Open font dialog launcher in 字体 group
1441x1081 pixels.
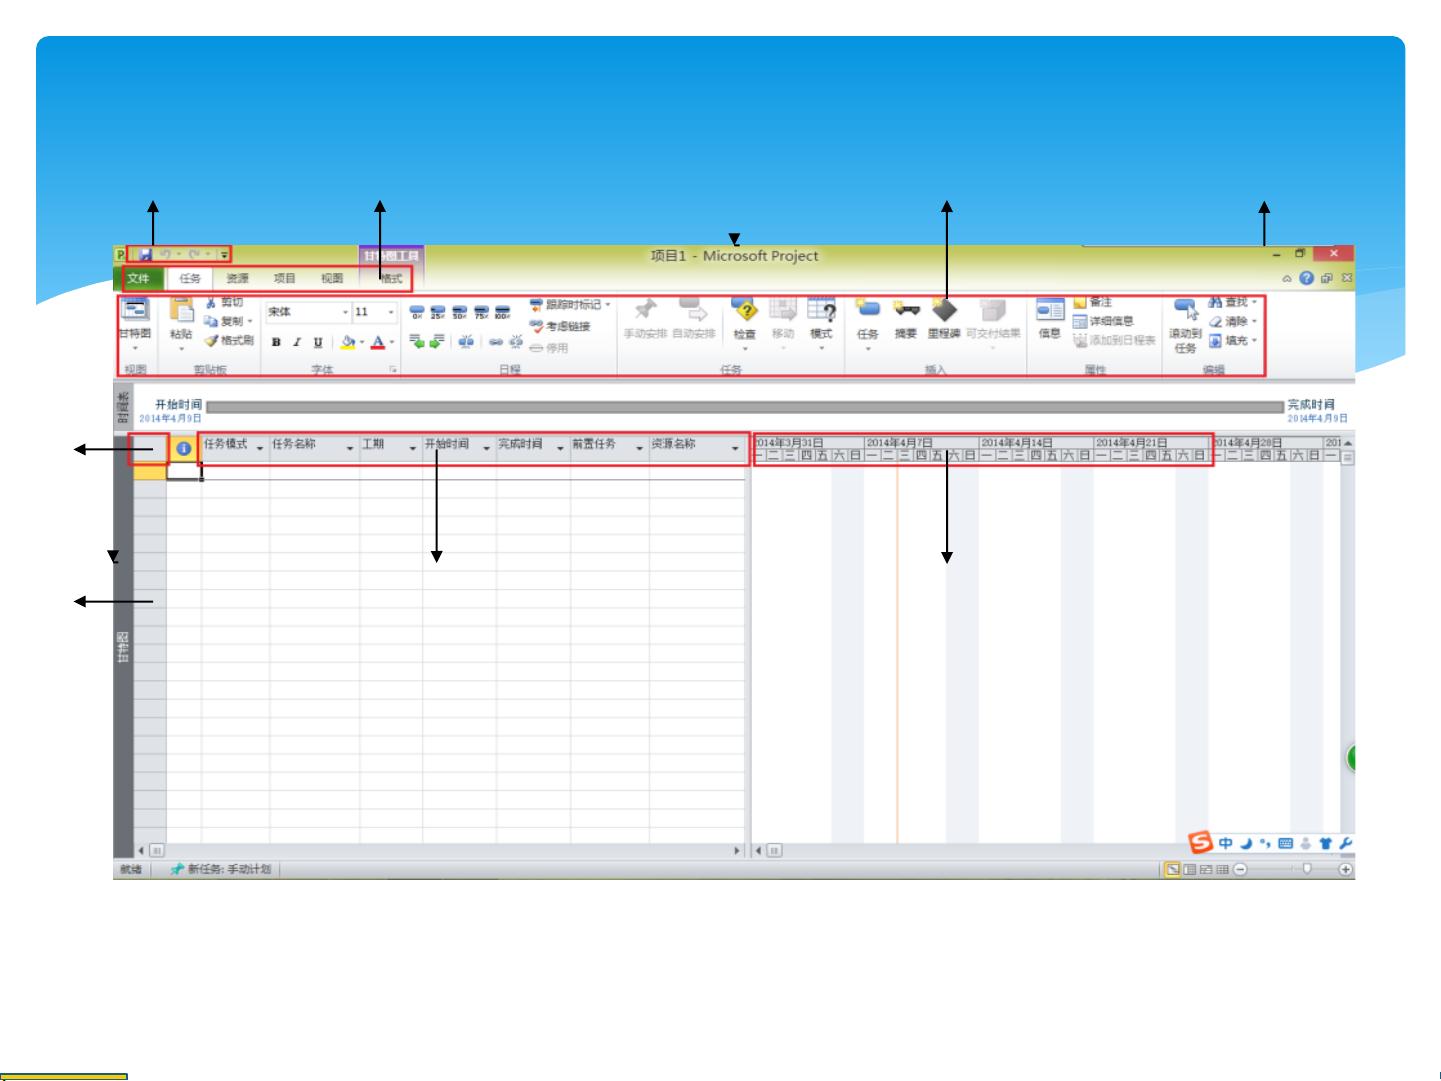393,370
